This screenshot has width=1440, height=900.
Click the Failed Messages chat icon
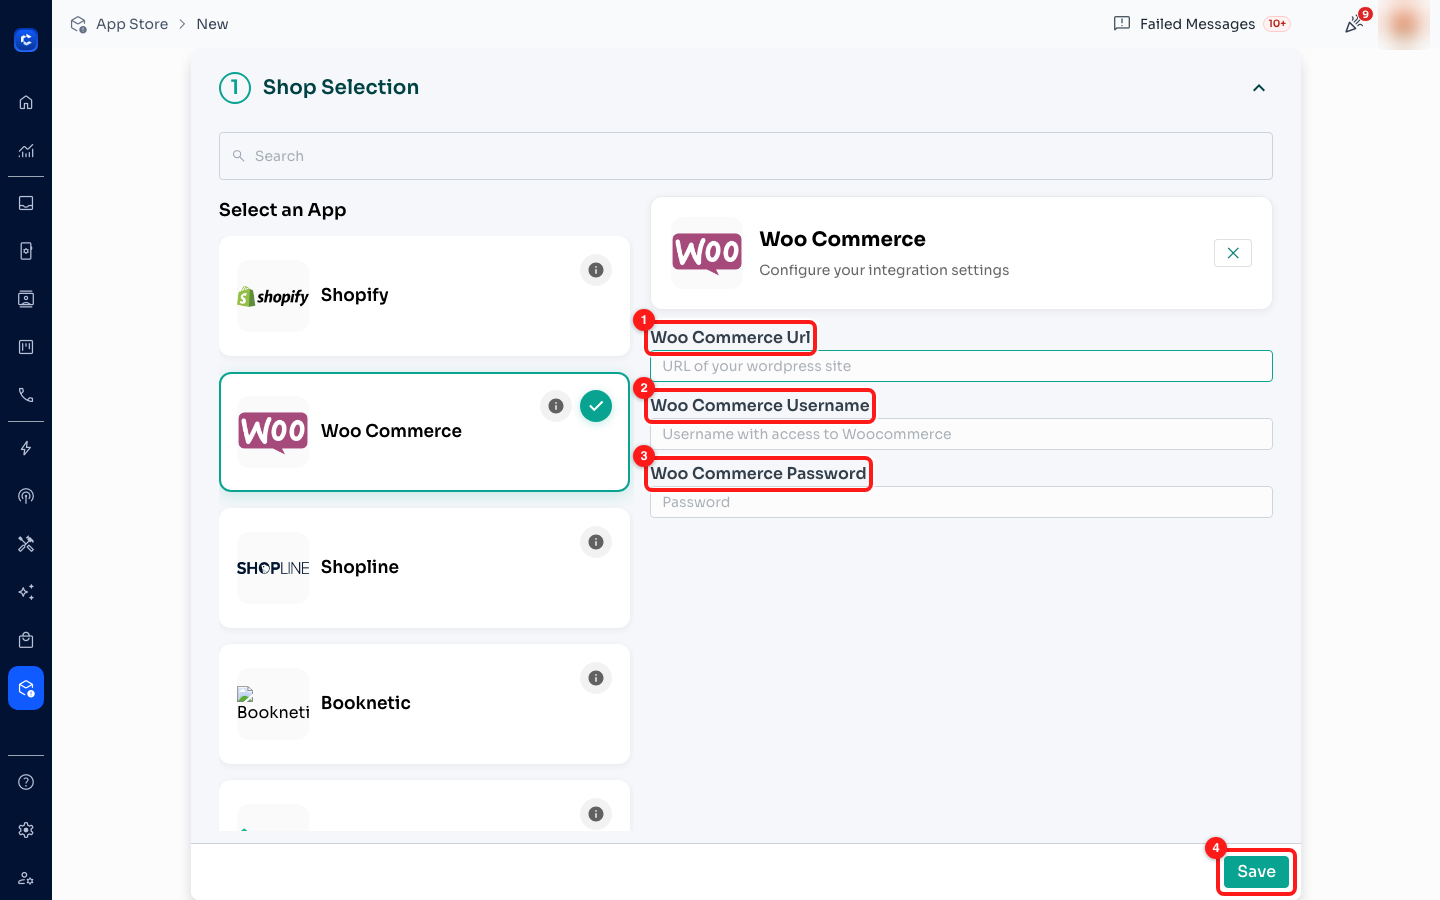coord(1122,24)
